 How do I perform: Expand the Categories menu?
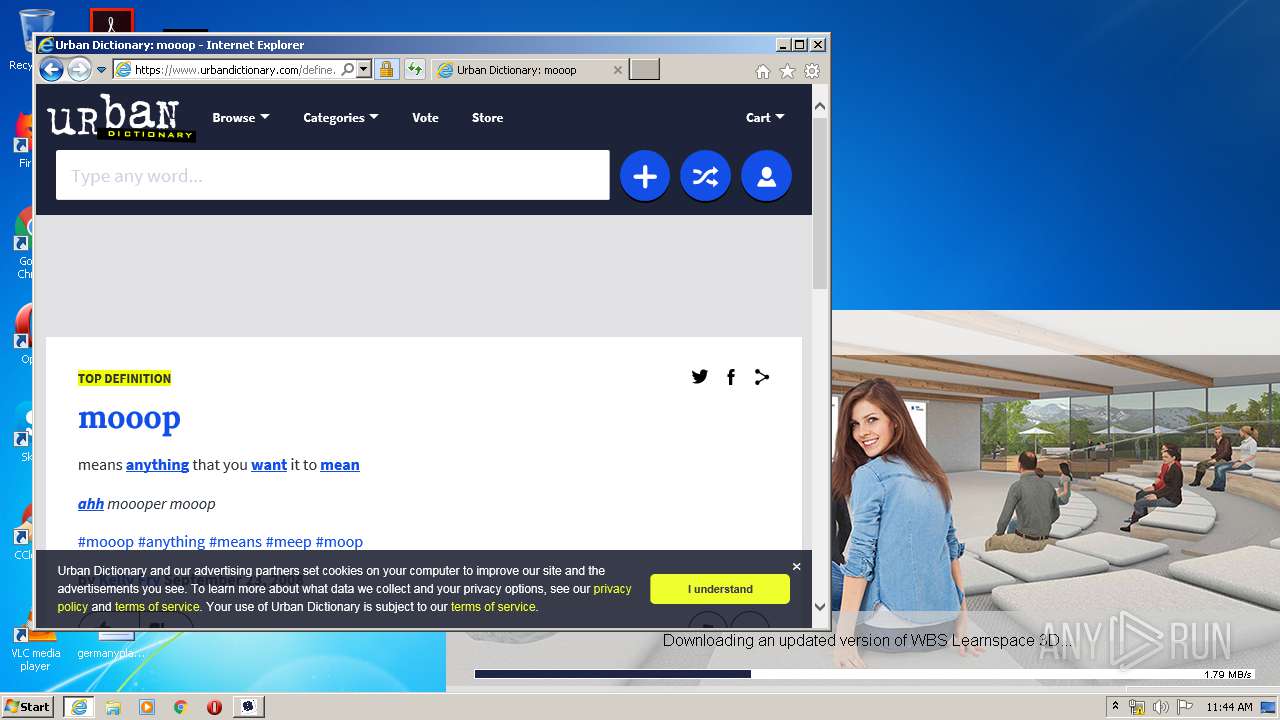pyautogui.click(x=341, y=118)
